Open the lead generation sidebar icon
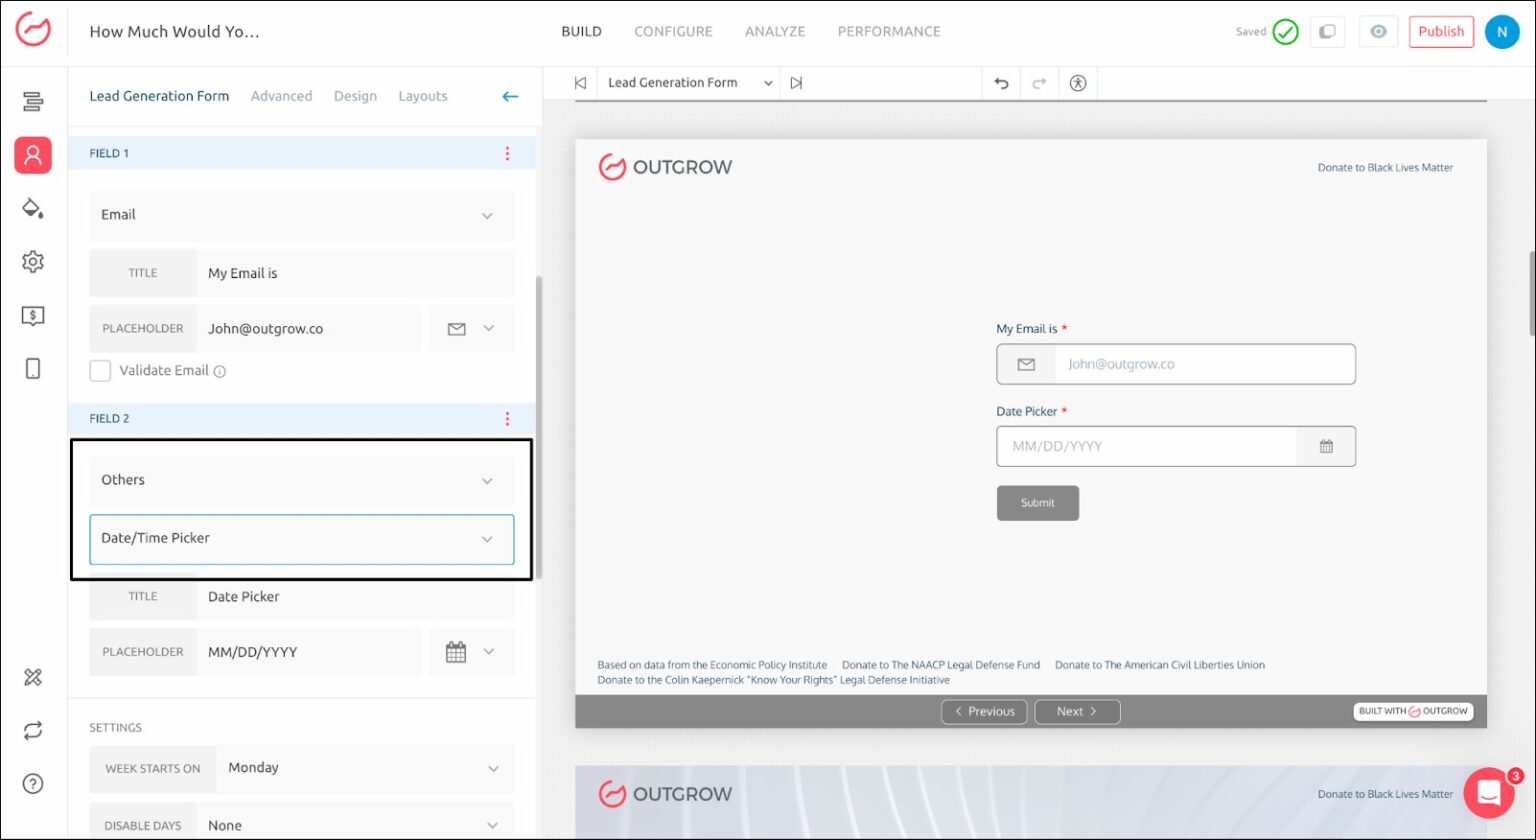Screen dimensions: 1536x840 click(33, 155)
